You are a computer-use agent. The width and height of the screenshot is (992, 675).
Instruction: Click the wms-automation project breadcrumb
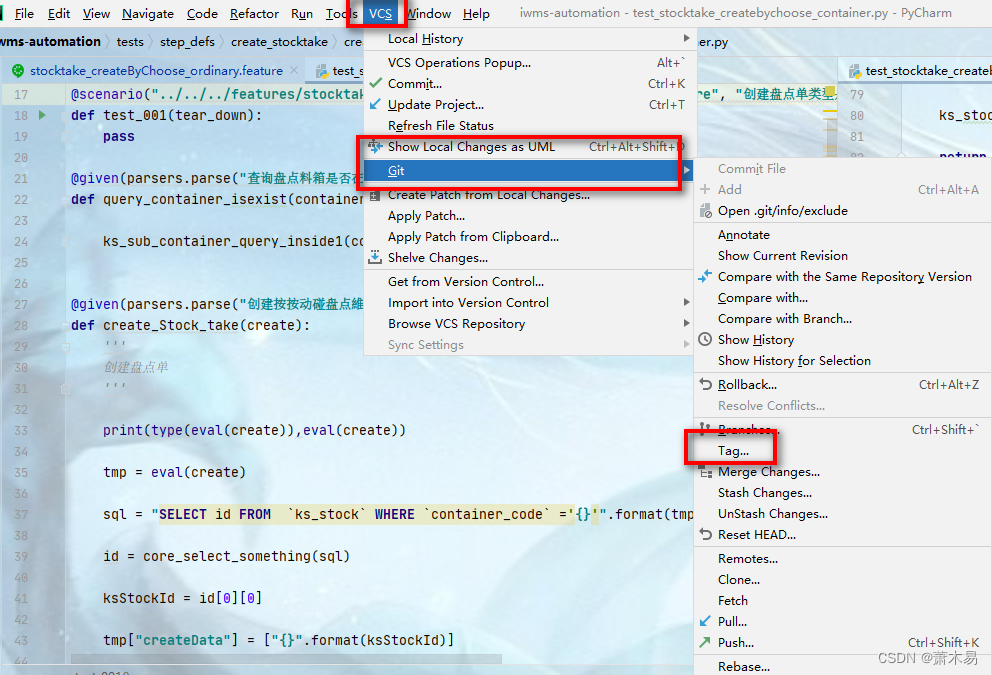(x=51, y=42)
